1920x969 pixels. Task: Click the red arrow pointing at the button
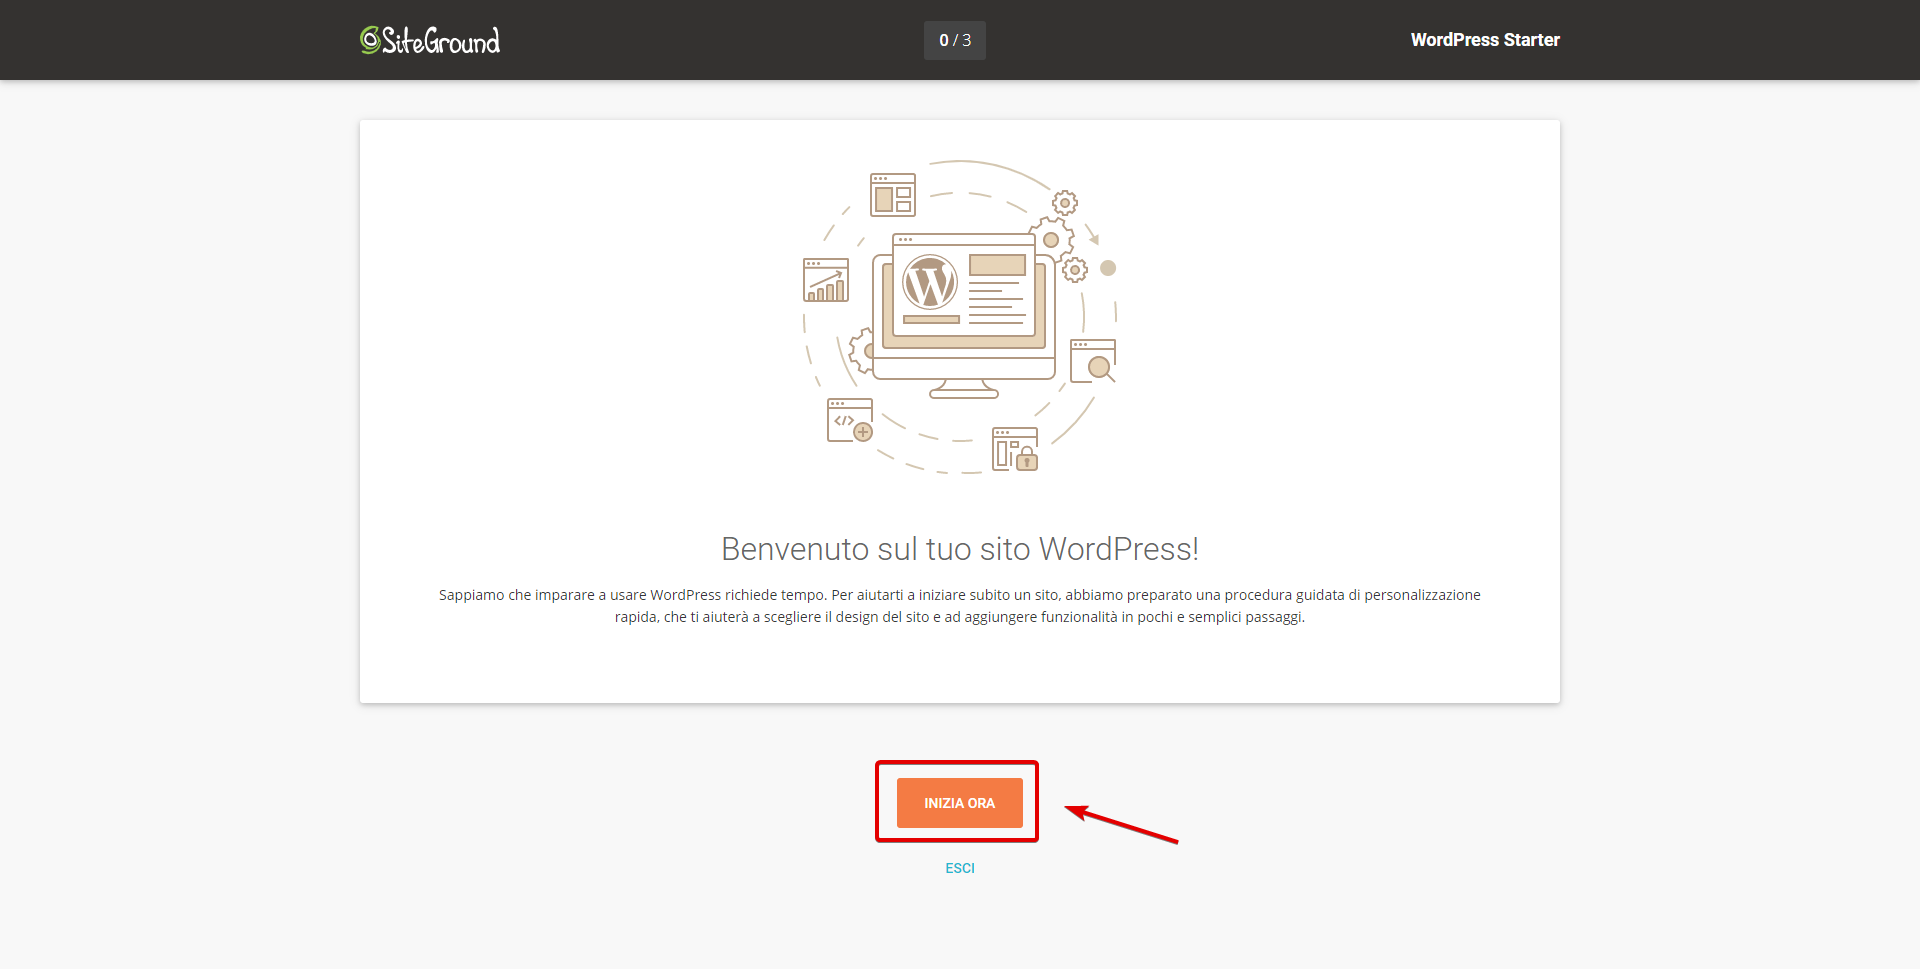click(x=1122, y=824)
